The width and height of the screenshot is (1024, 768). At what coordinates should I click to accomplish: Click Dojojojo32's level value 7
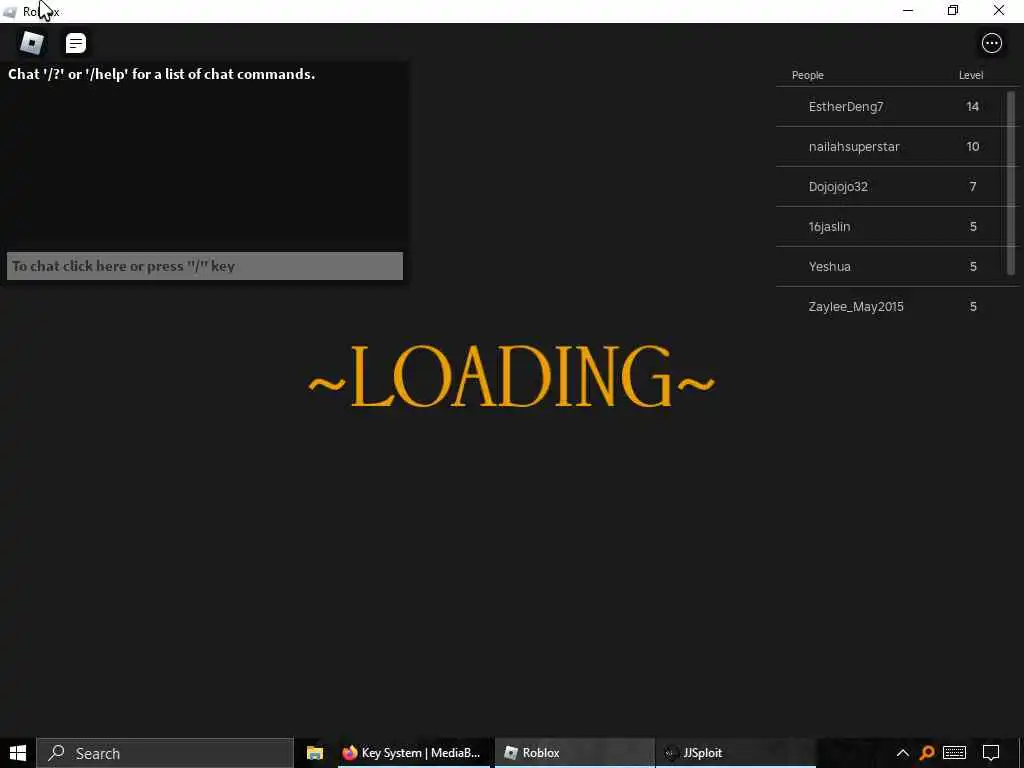click(x=972, y=187)
